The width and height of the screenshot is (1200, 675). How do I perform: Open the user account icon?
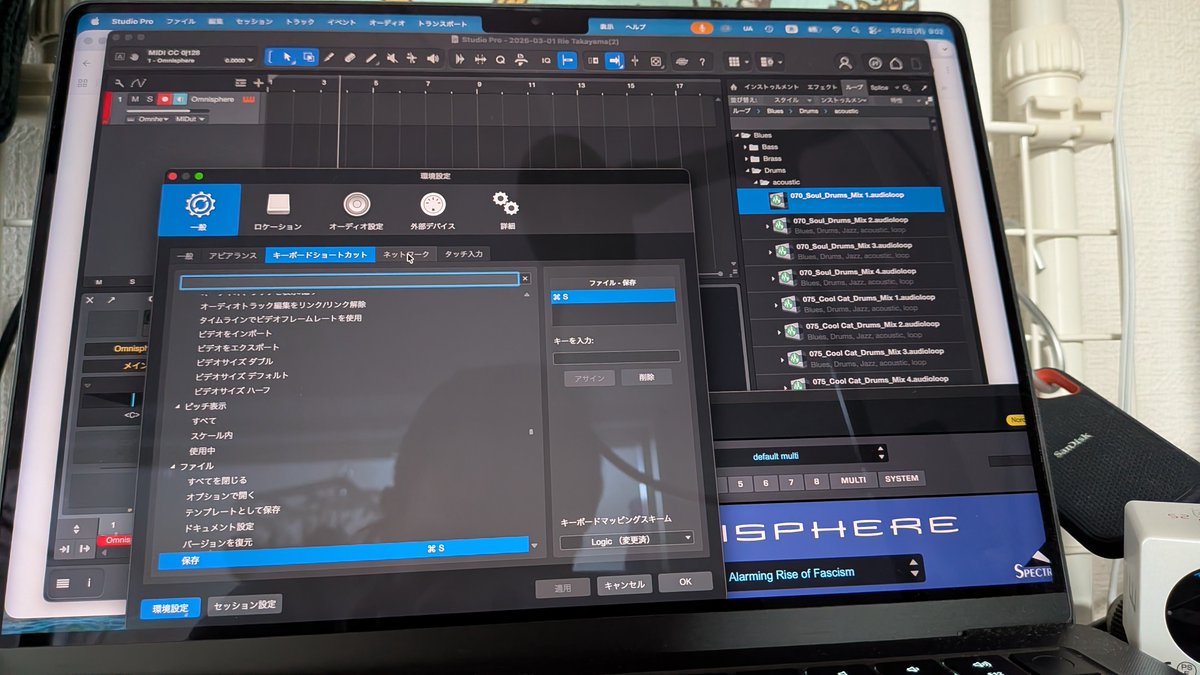click(x=845, y=63)
